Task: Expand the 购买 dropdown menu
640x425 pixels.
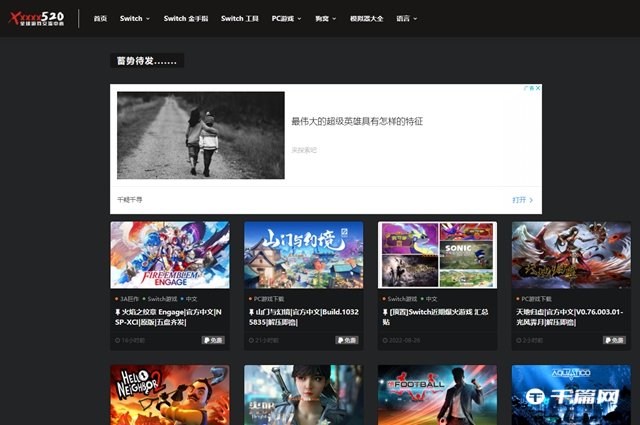Action: click(326, 18)
